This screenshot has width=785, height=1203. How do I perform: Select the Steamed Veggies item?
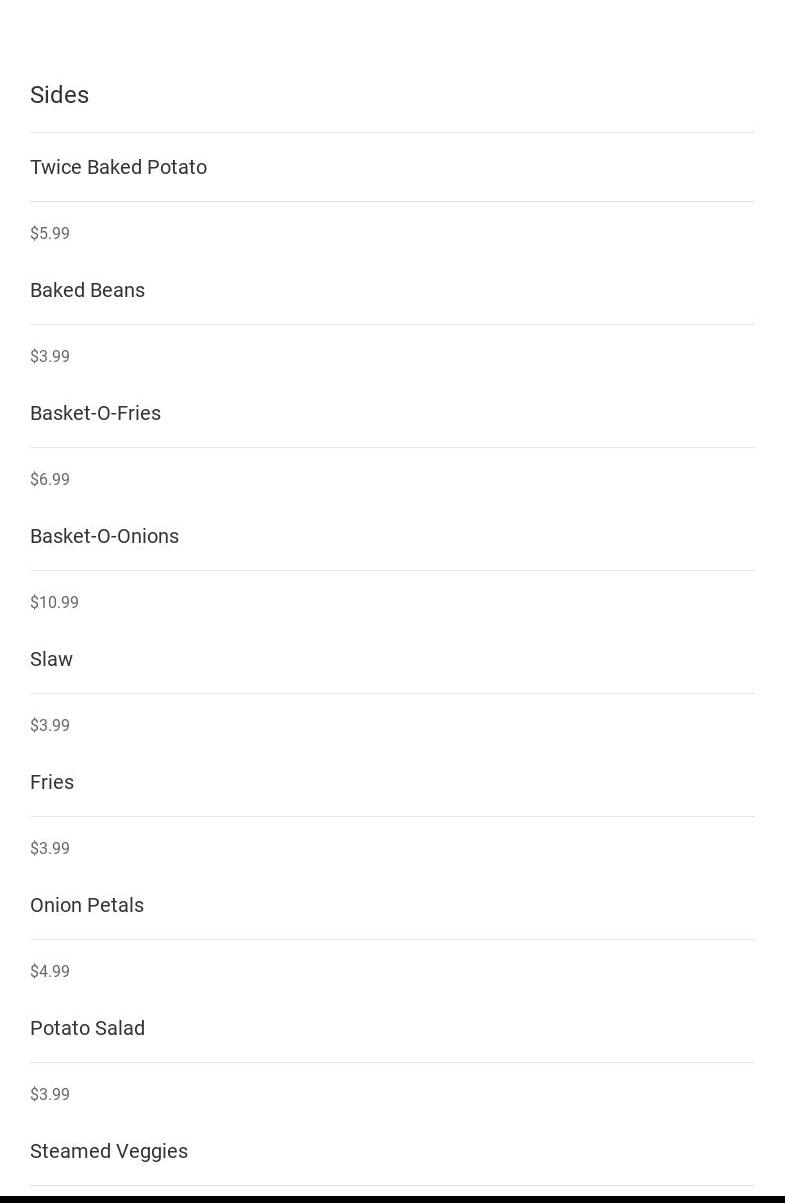pos(109,1151)
